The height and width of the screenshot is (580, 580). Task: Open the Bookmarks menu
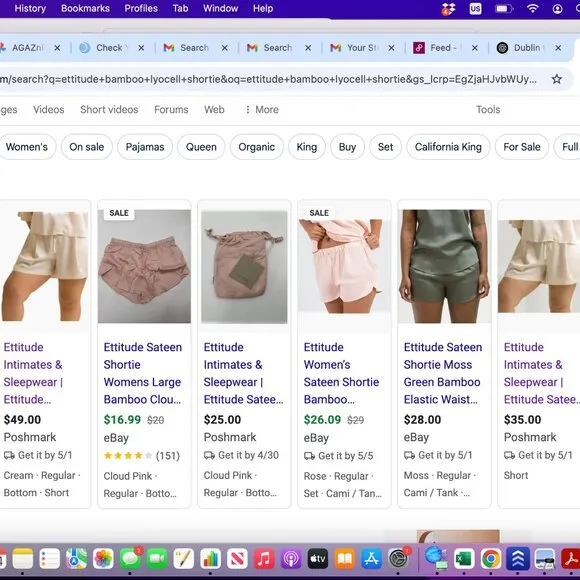[x=85, y=8]
